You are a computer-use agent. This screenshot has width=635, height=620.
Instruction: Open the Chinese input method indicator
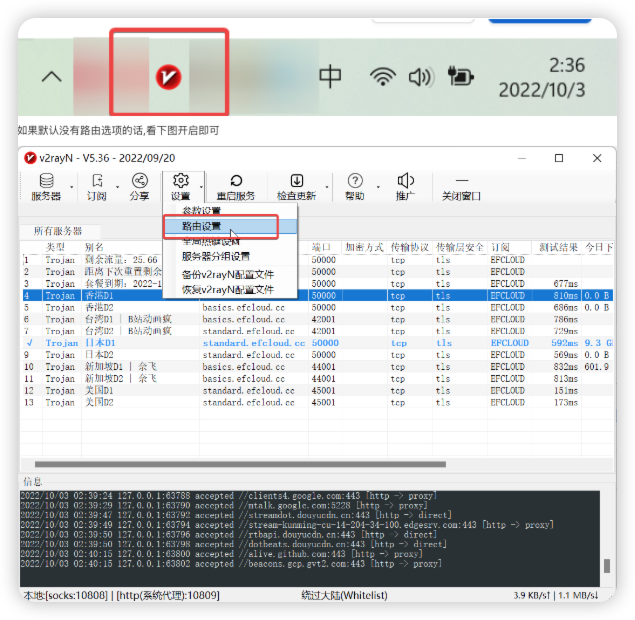point(330,77)
